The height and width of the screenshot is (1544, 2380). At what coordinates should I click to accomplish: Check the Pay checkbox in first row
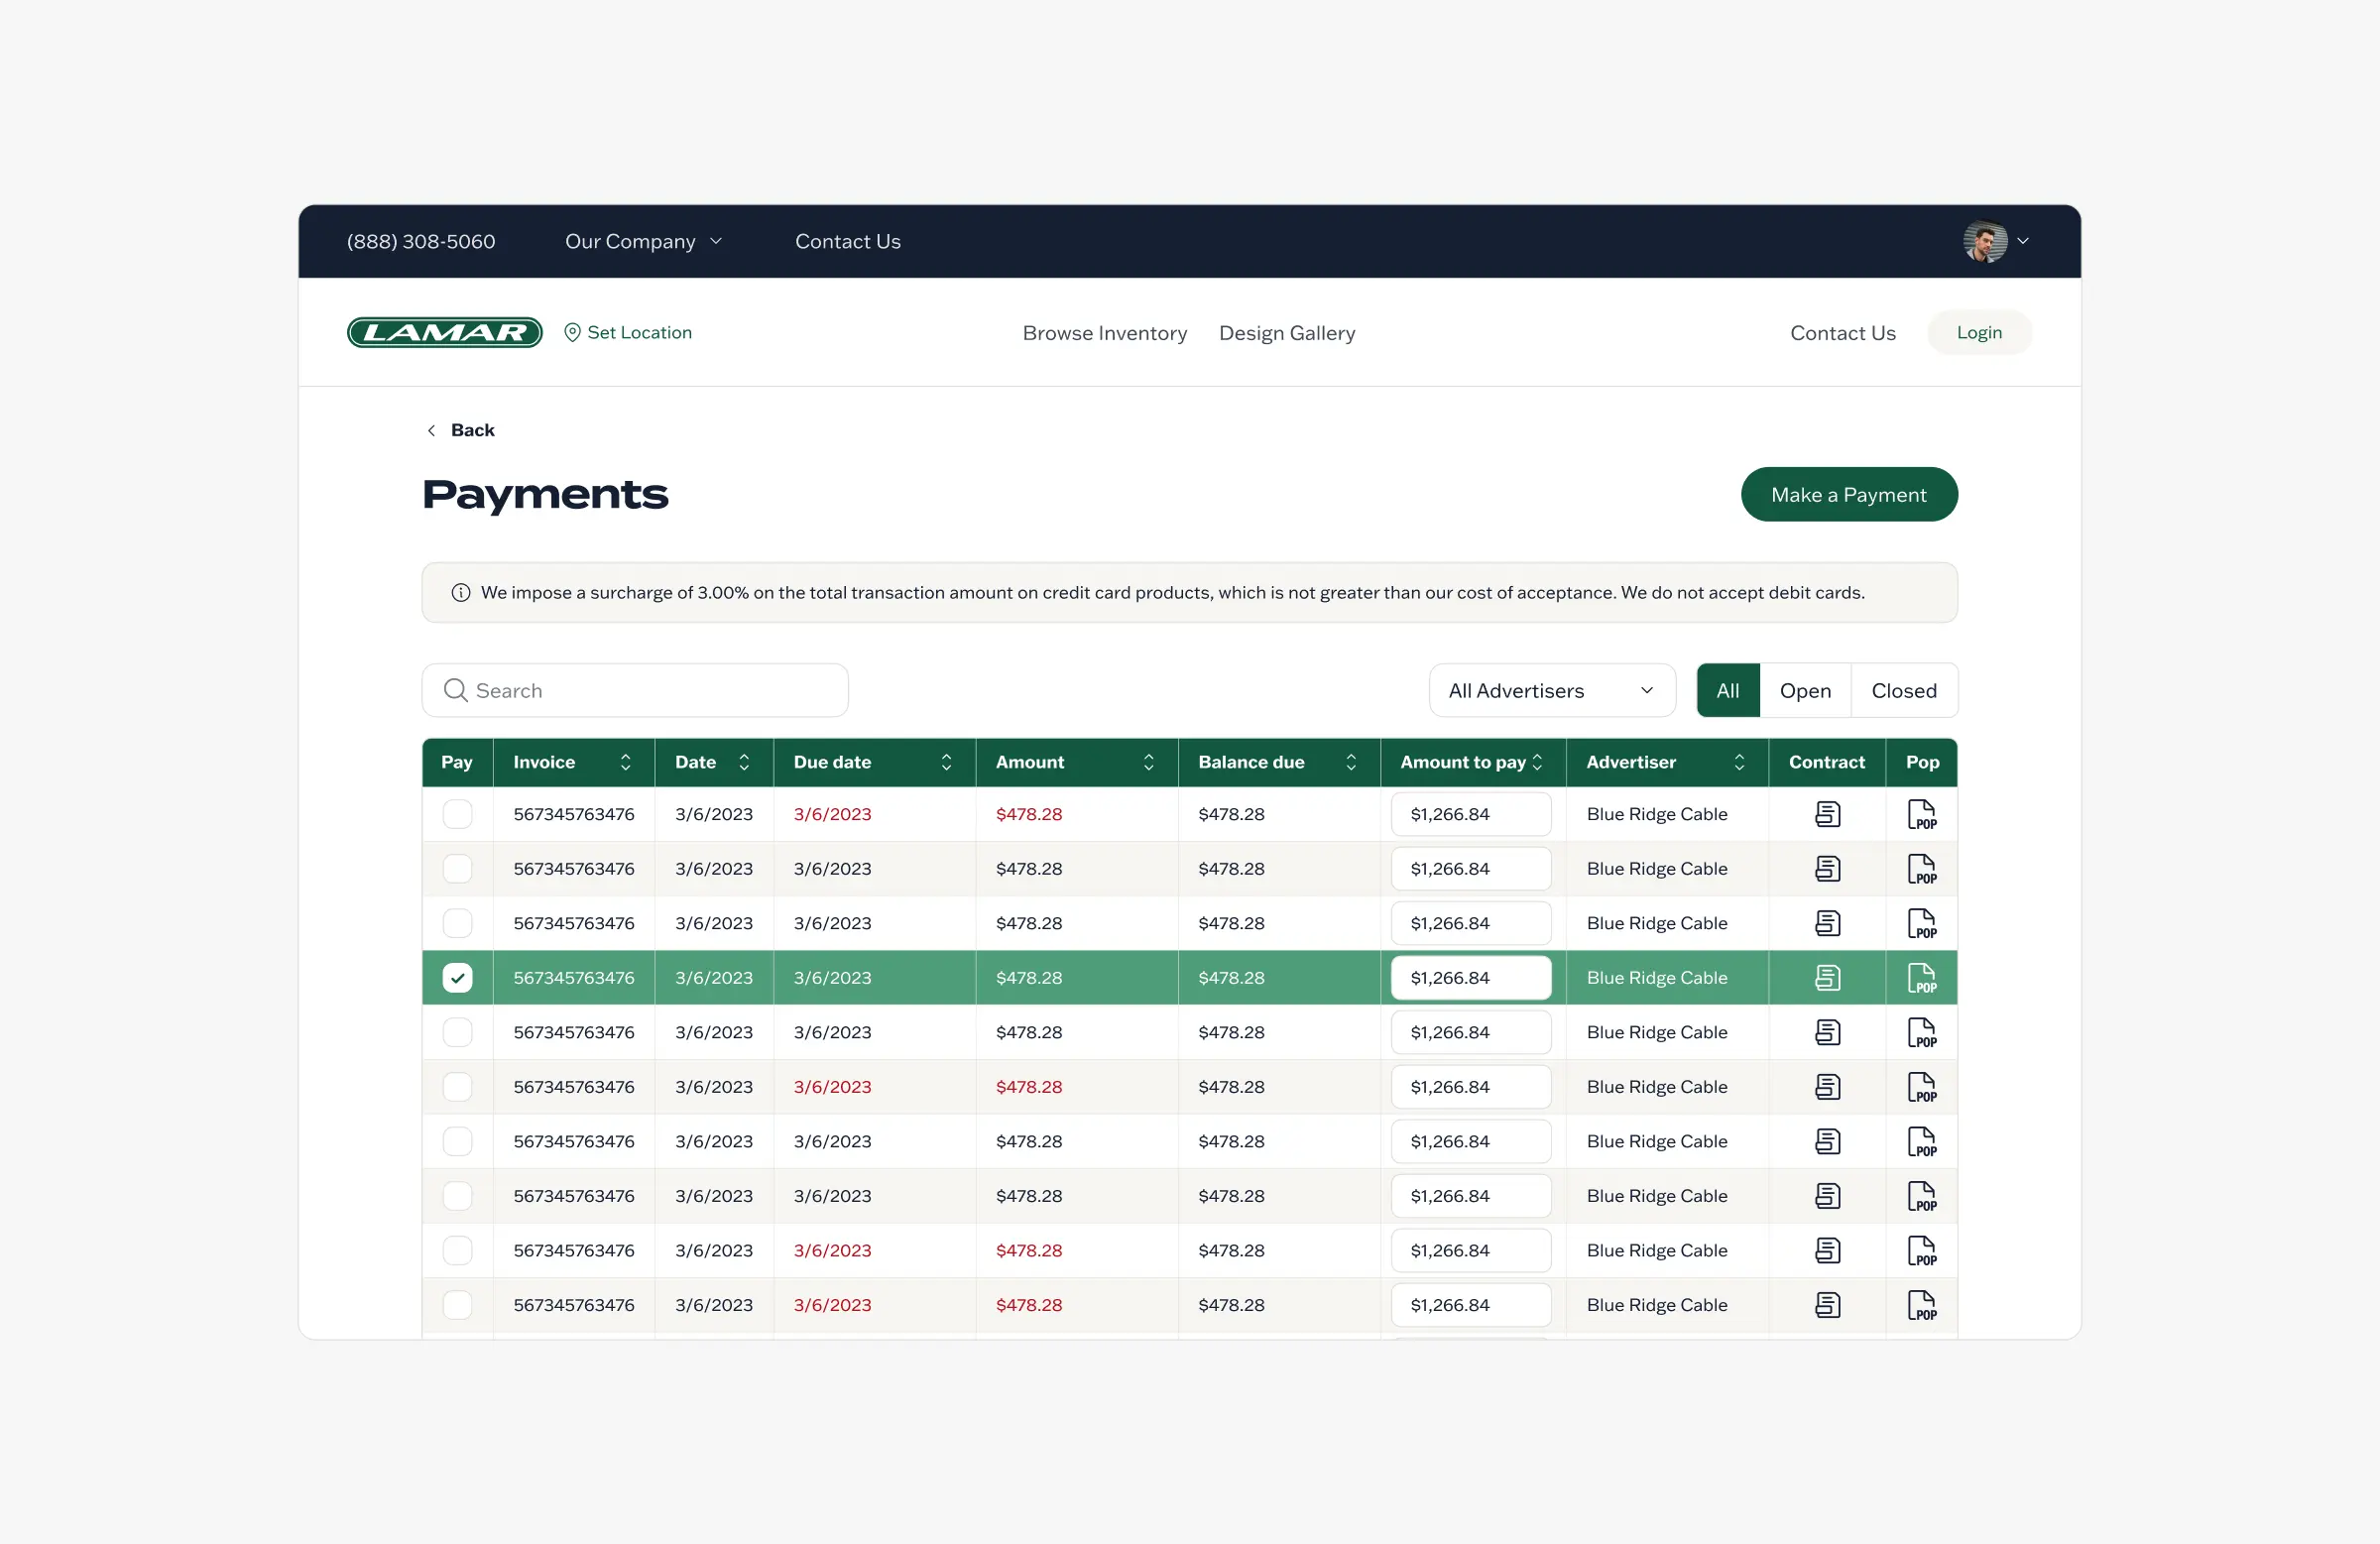[x=457, y=814]
